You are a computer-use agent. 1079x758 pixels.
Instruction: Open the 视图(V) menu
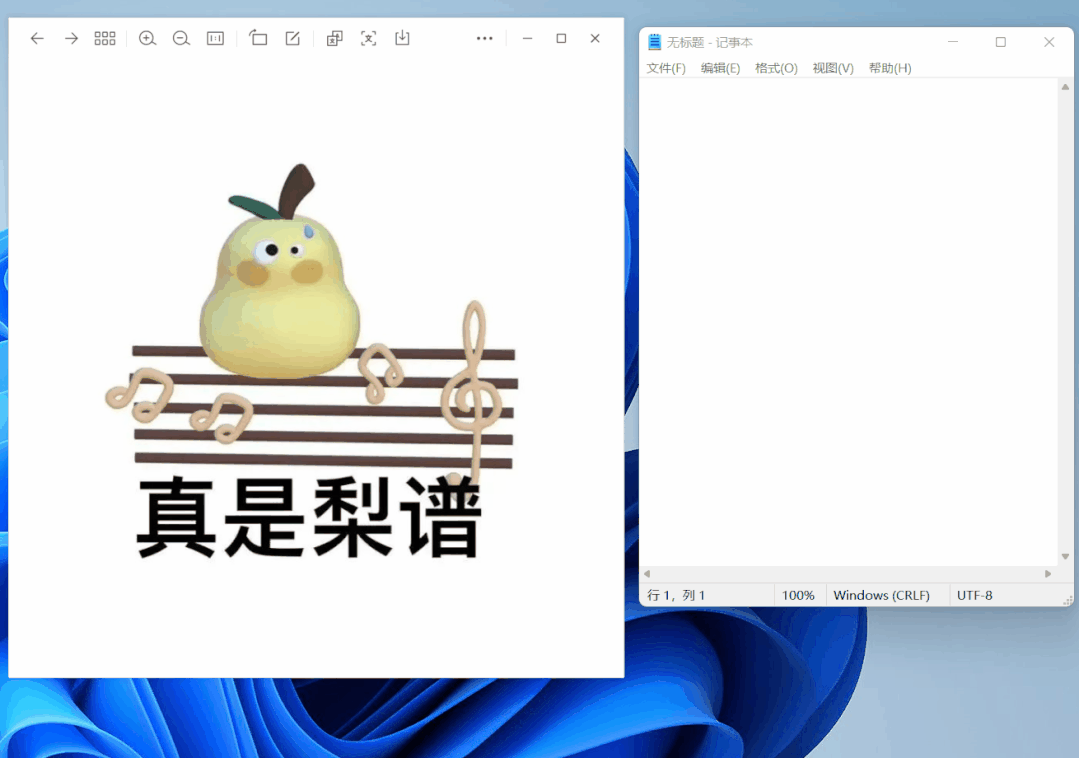click(x=832, y=67)
